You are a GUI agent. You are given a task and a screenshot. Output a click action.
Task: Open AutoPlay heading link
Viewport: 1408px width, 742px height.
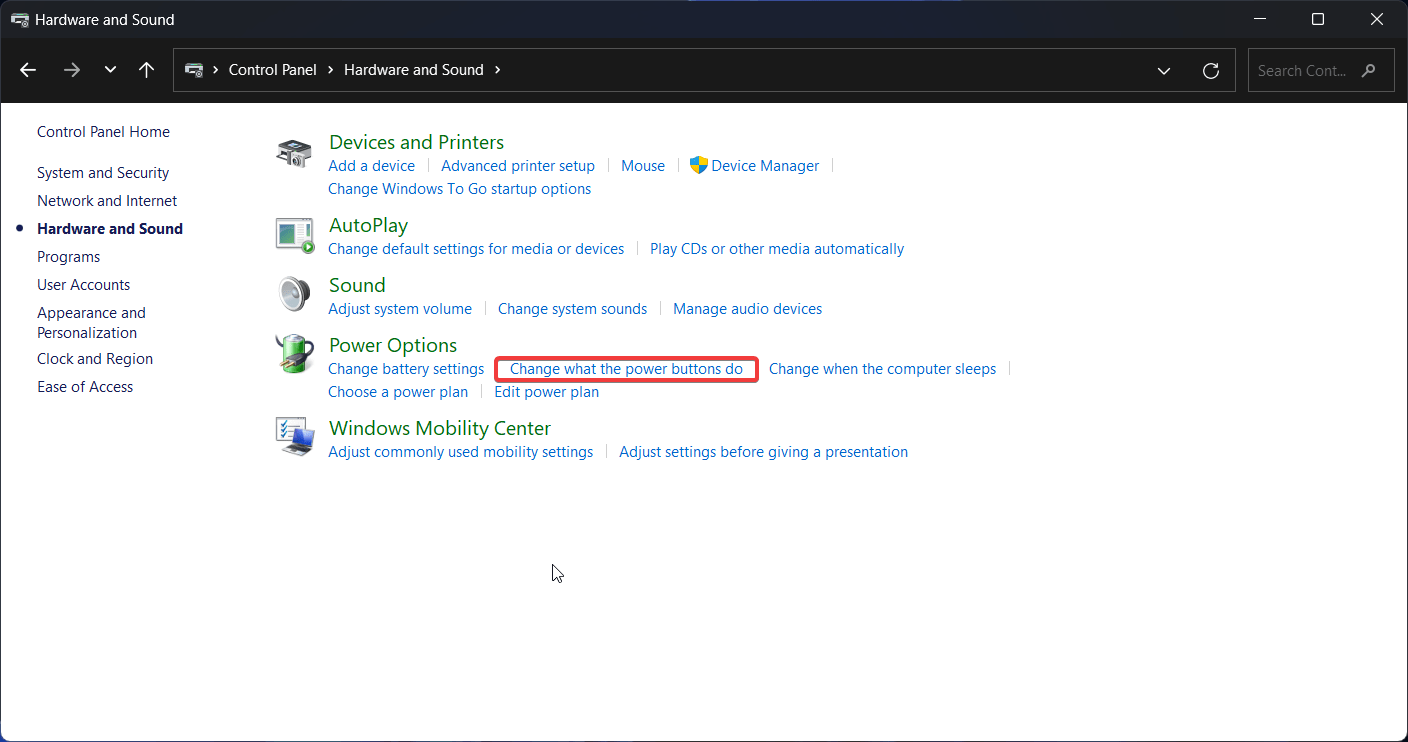pyautogui.click(x=368, y=225)
